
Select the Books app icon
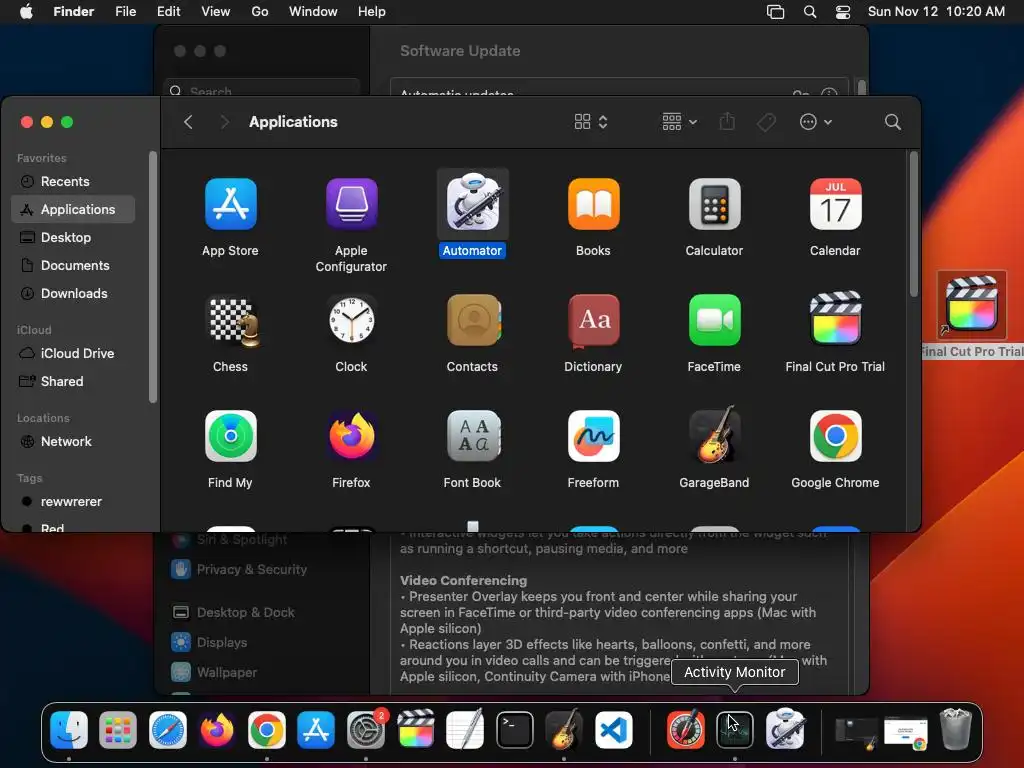click(593, 204)
